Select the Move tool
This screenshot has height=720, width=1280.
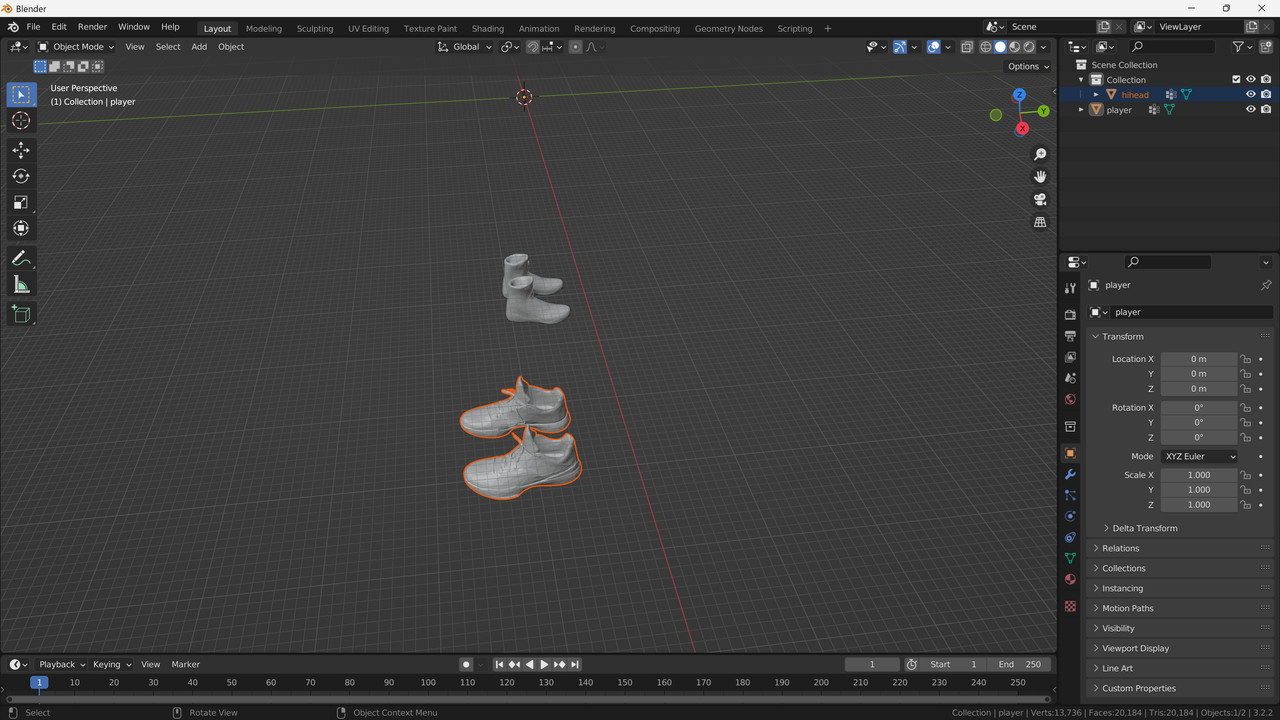tap(21, 150)
